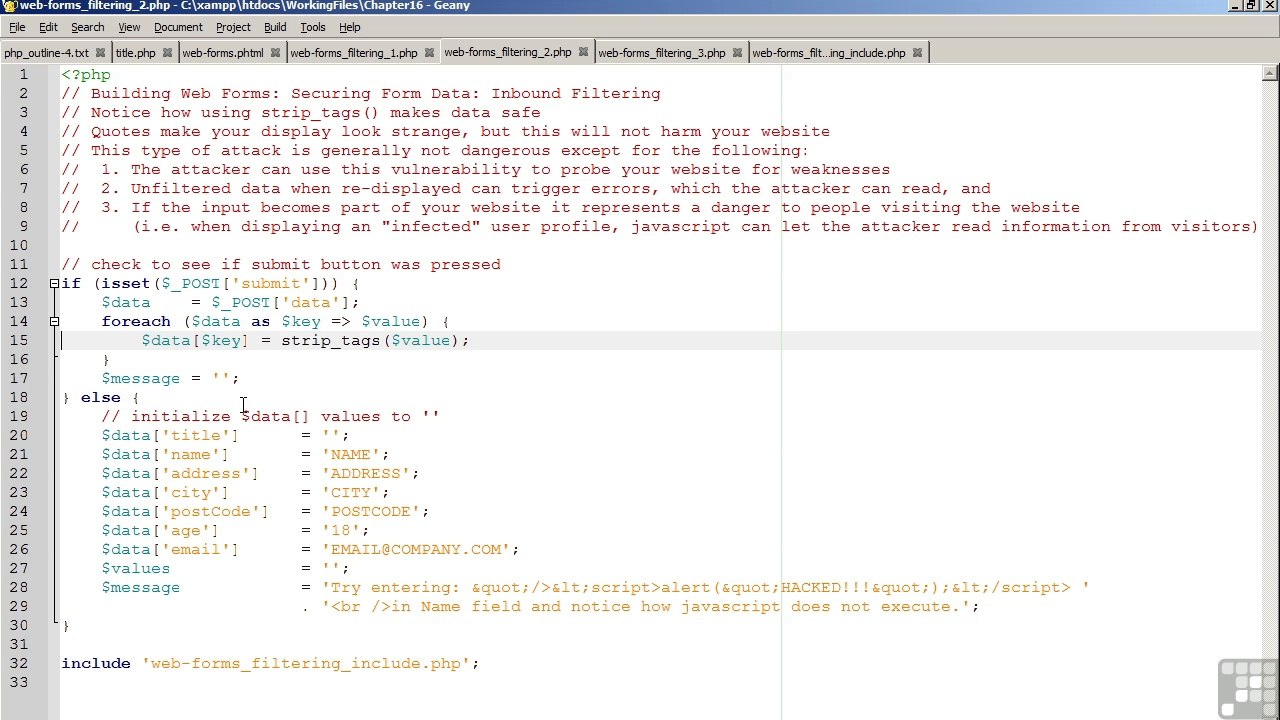Open the Tools menu
The image size is (1280, 720).
coord(313,27)
